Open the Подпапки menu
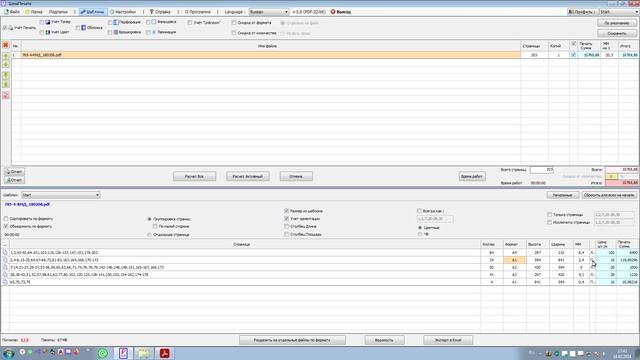The width and height of the screenshot is (640, 360). point(58,12)
